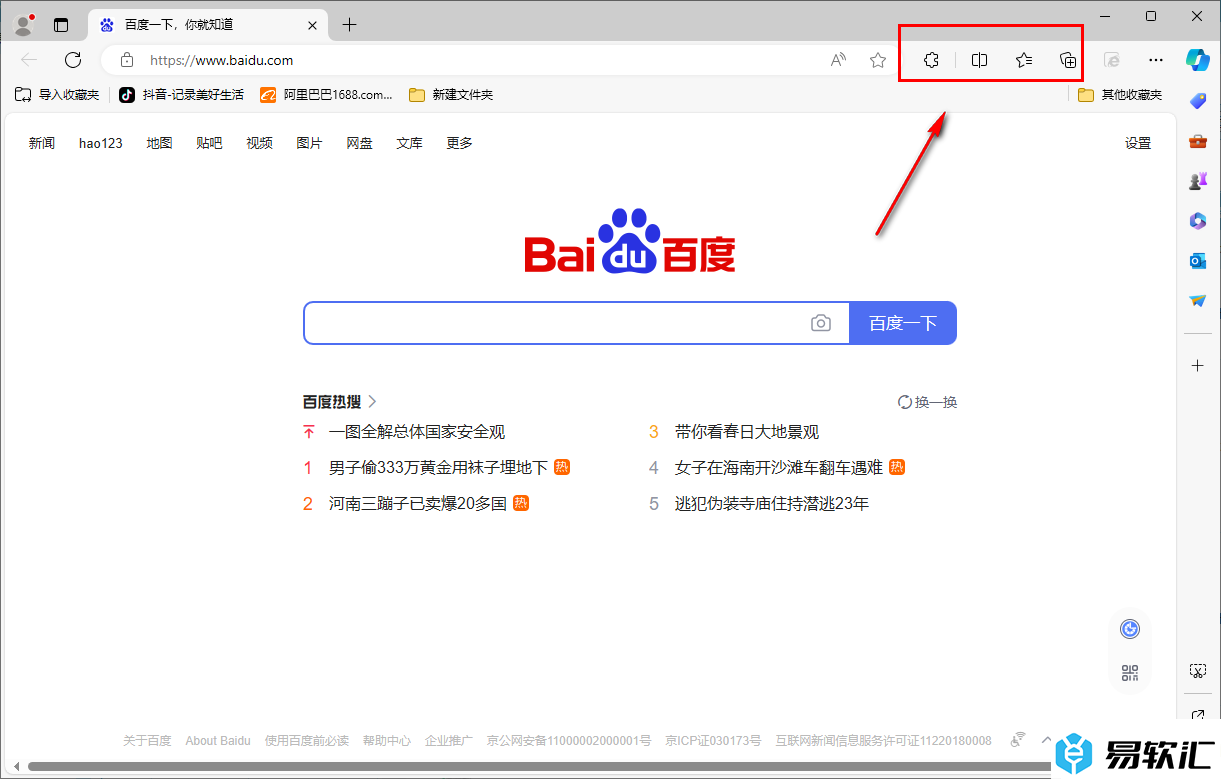
Task: Refresh the page
Action: coord(72,60)
